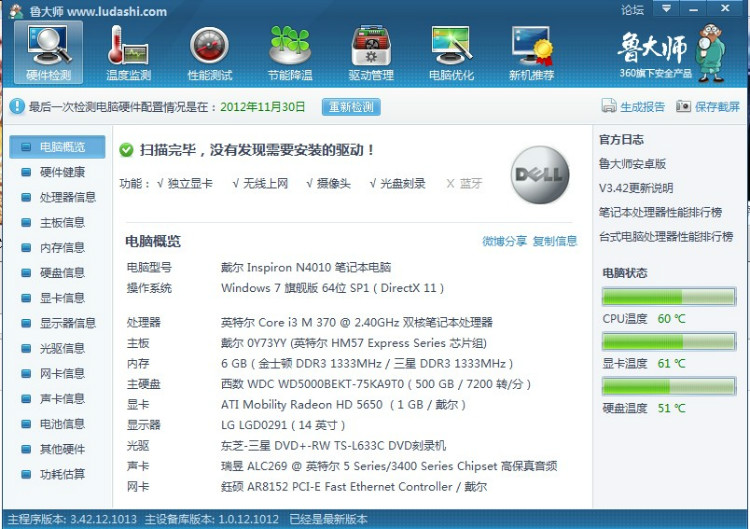Open 电脑优化 monitor icon
The height and width of the screenshot is (529, 750).
coord(451,45)
